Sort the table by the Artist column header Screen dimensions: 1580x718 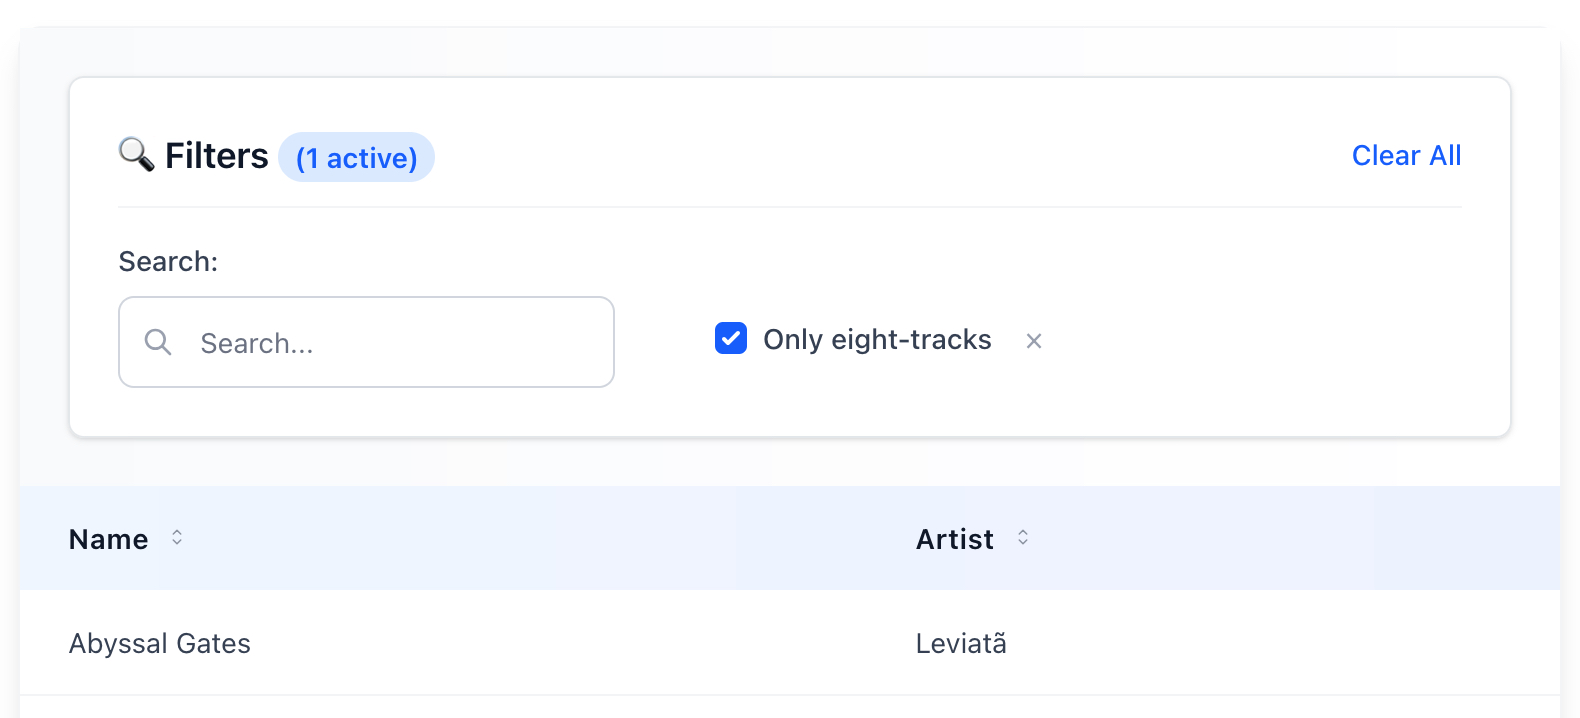click(x=955, y=540)
